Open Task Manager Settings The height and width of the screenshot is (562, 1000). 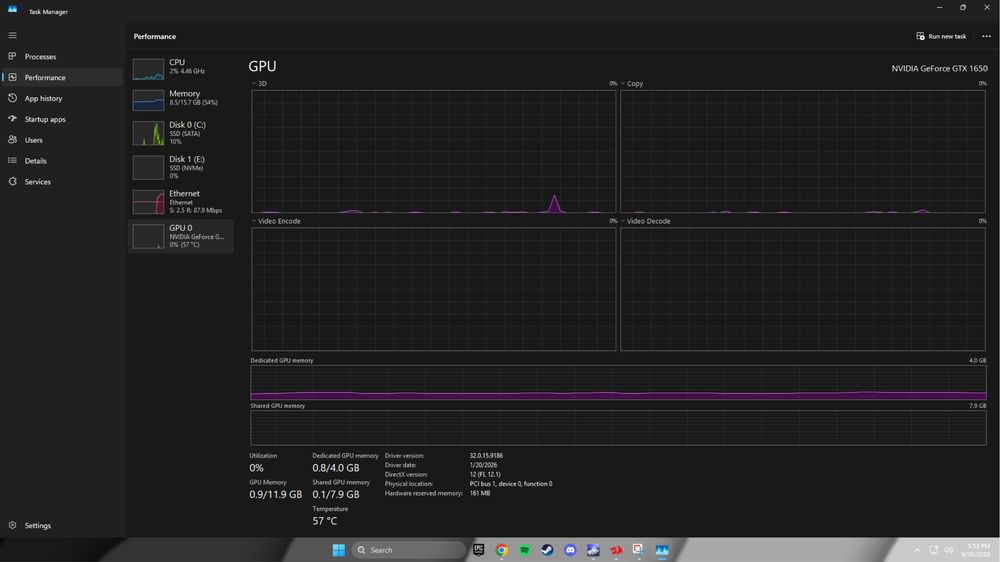pyautogui.click(x=62, y=526)
